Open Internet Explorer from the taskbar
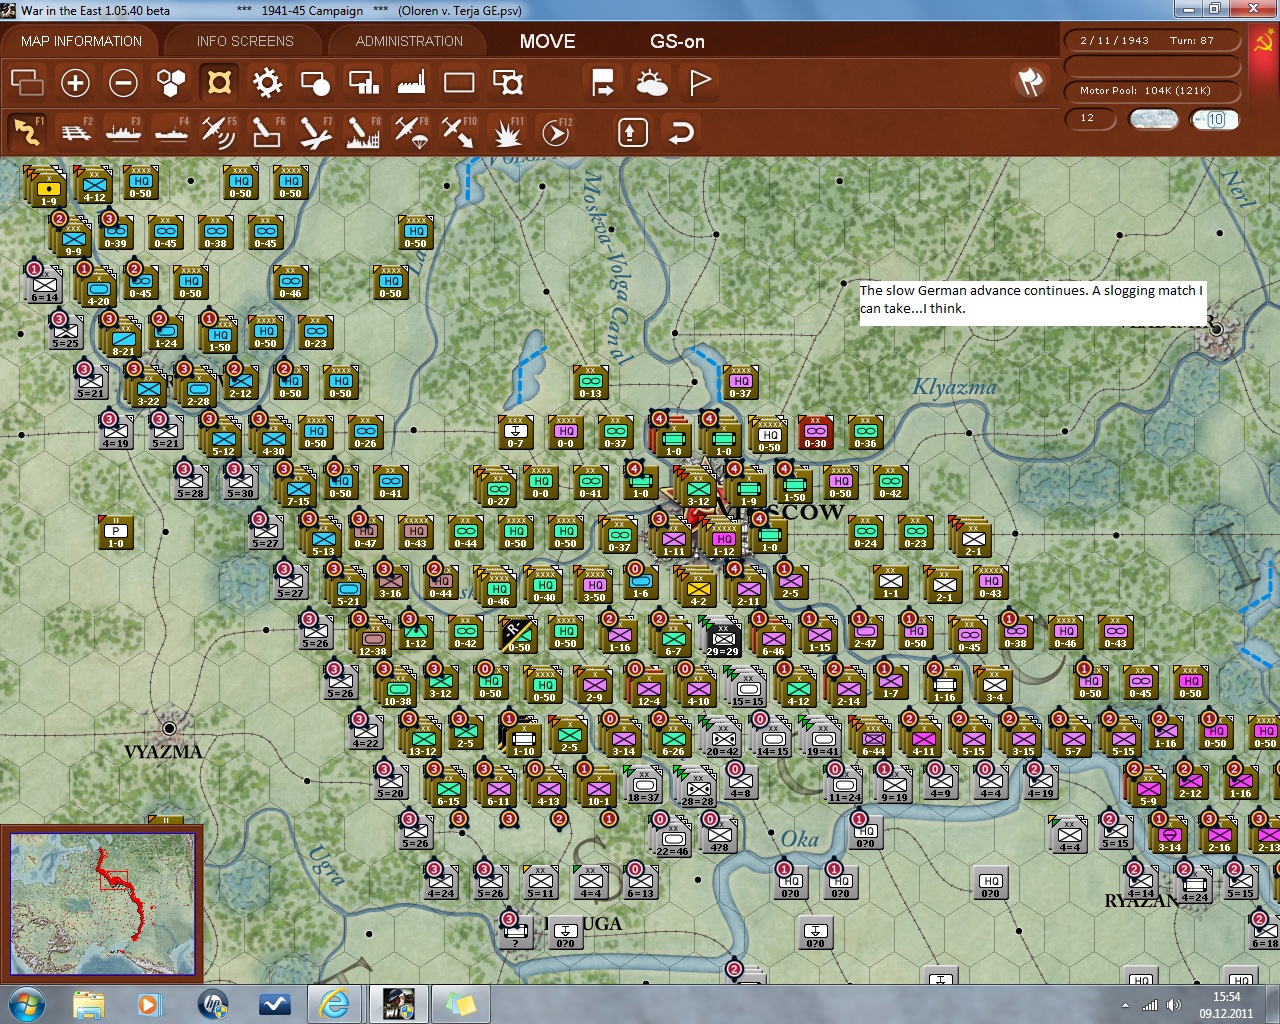This screenshot has height=1024, width=1280. 333,1003
